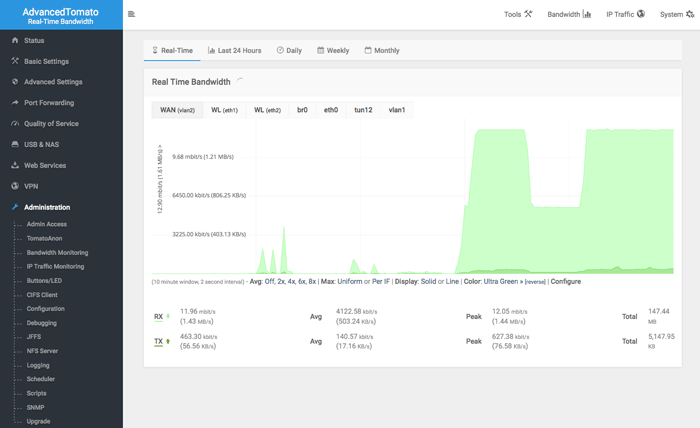This screenshot has height=428, width=700.
Task: Click the reverse color link
Action: coord(535,282)
